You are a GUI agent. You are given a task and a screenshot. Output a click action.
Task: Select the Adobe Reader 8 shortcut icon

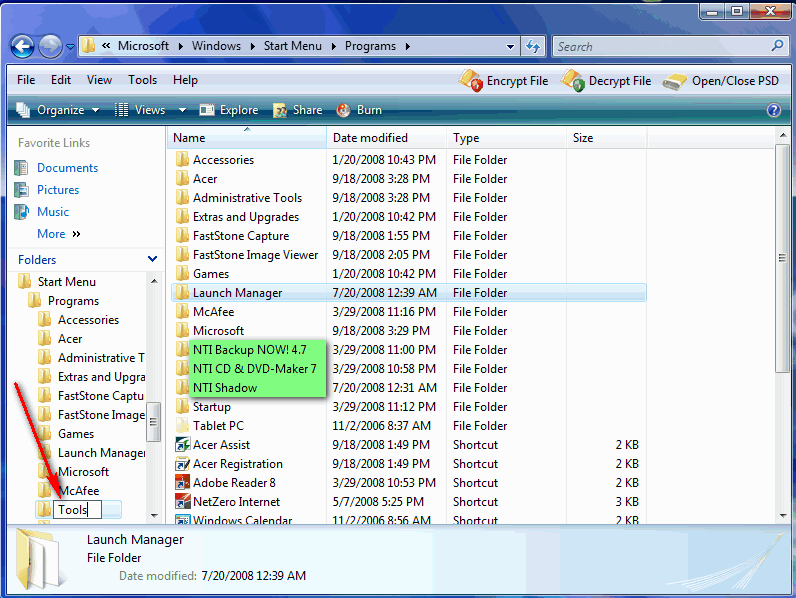[x=182, y=483]
